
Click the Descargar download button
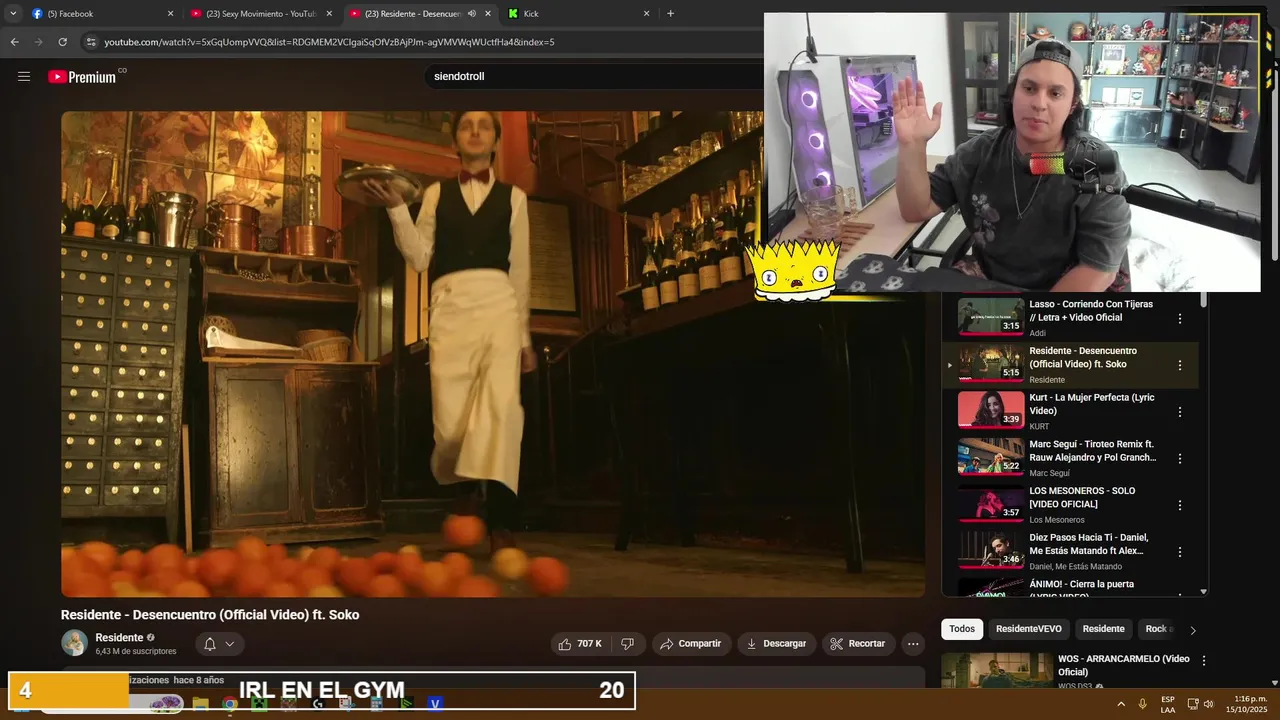pos(777,644)
